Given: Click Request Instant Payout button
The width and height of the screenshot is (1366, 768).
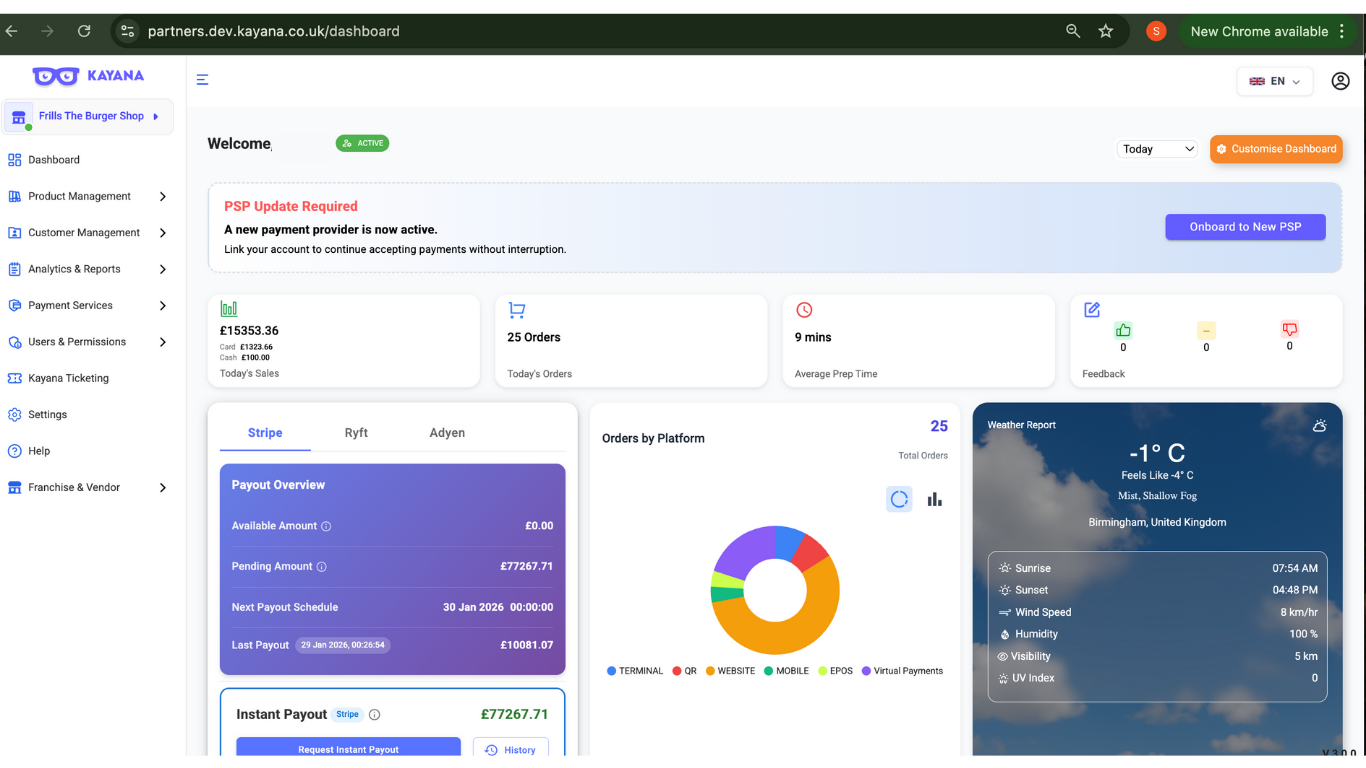Looking at the screenshot, I should tap(348, 748).
